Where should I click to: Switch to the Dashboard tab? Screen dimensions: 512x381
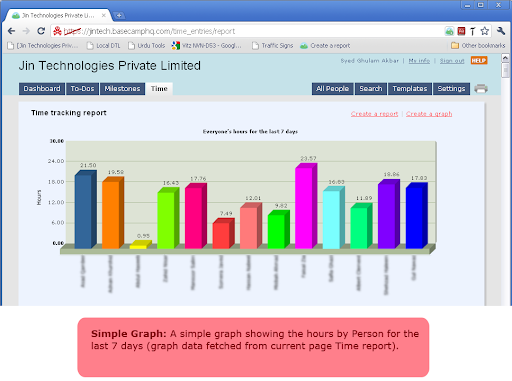[42, 89]
